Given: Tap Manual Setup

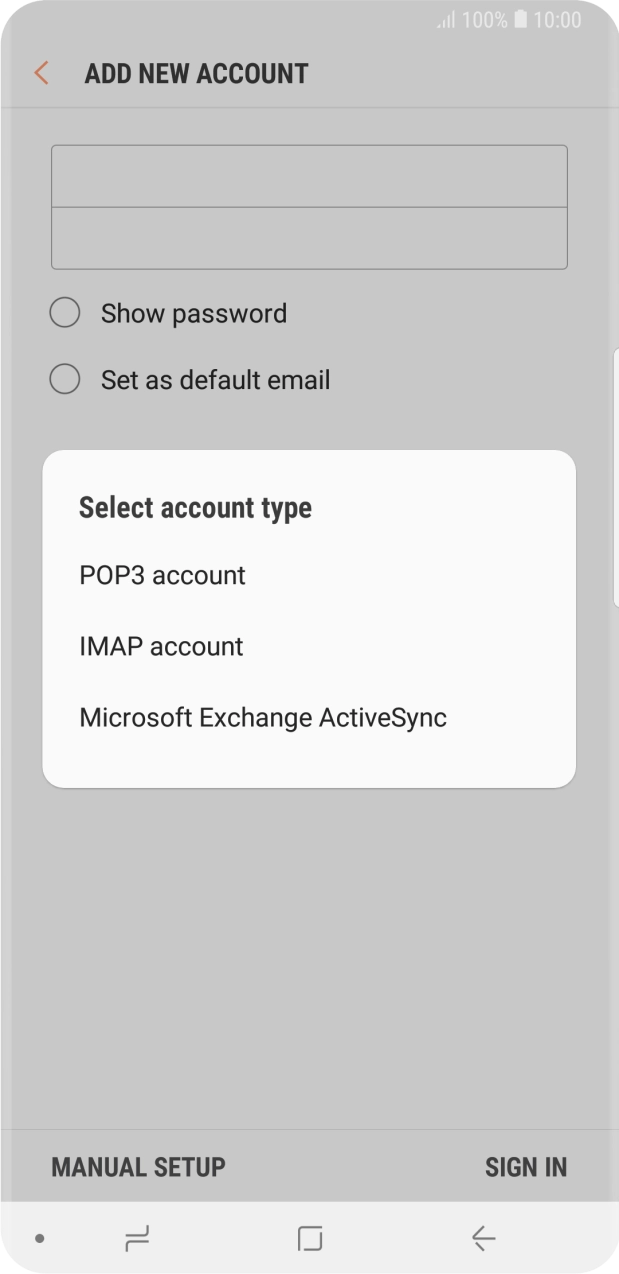Looking at the screenshot, I should (x=137, y=1166).
